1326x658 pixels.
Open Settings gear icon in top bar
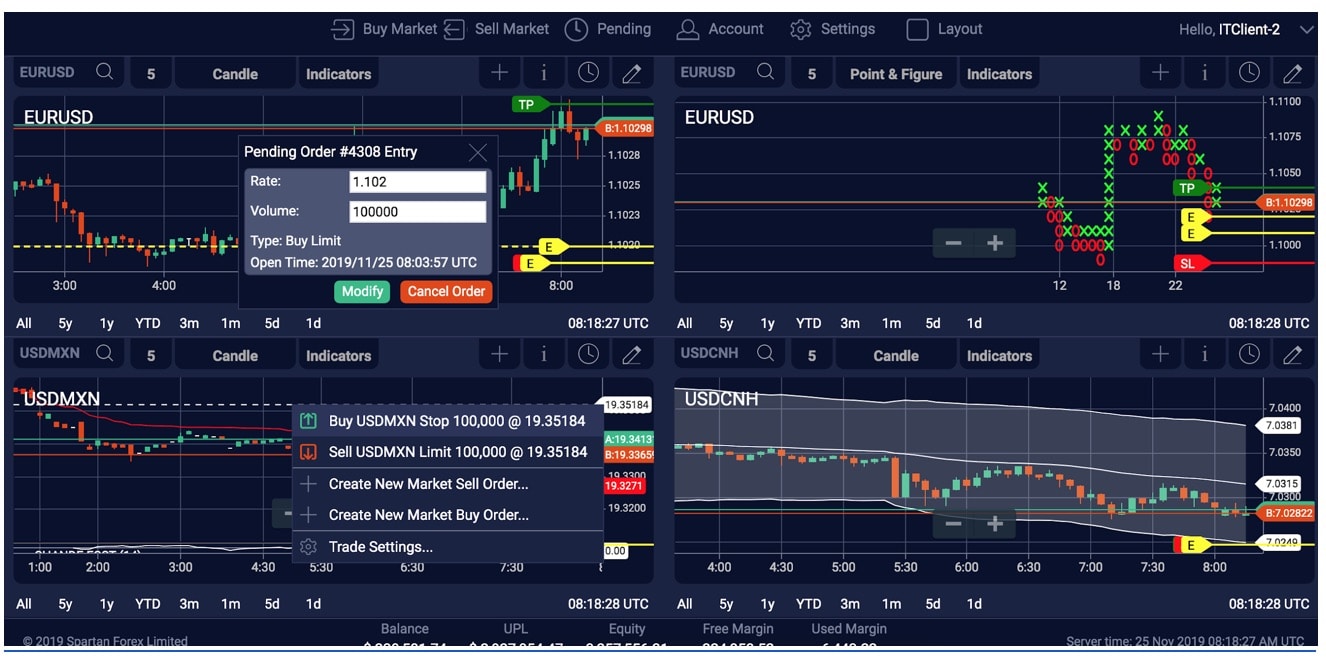(800, 29)
